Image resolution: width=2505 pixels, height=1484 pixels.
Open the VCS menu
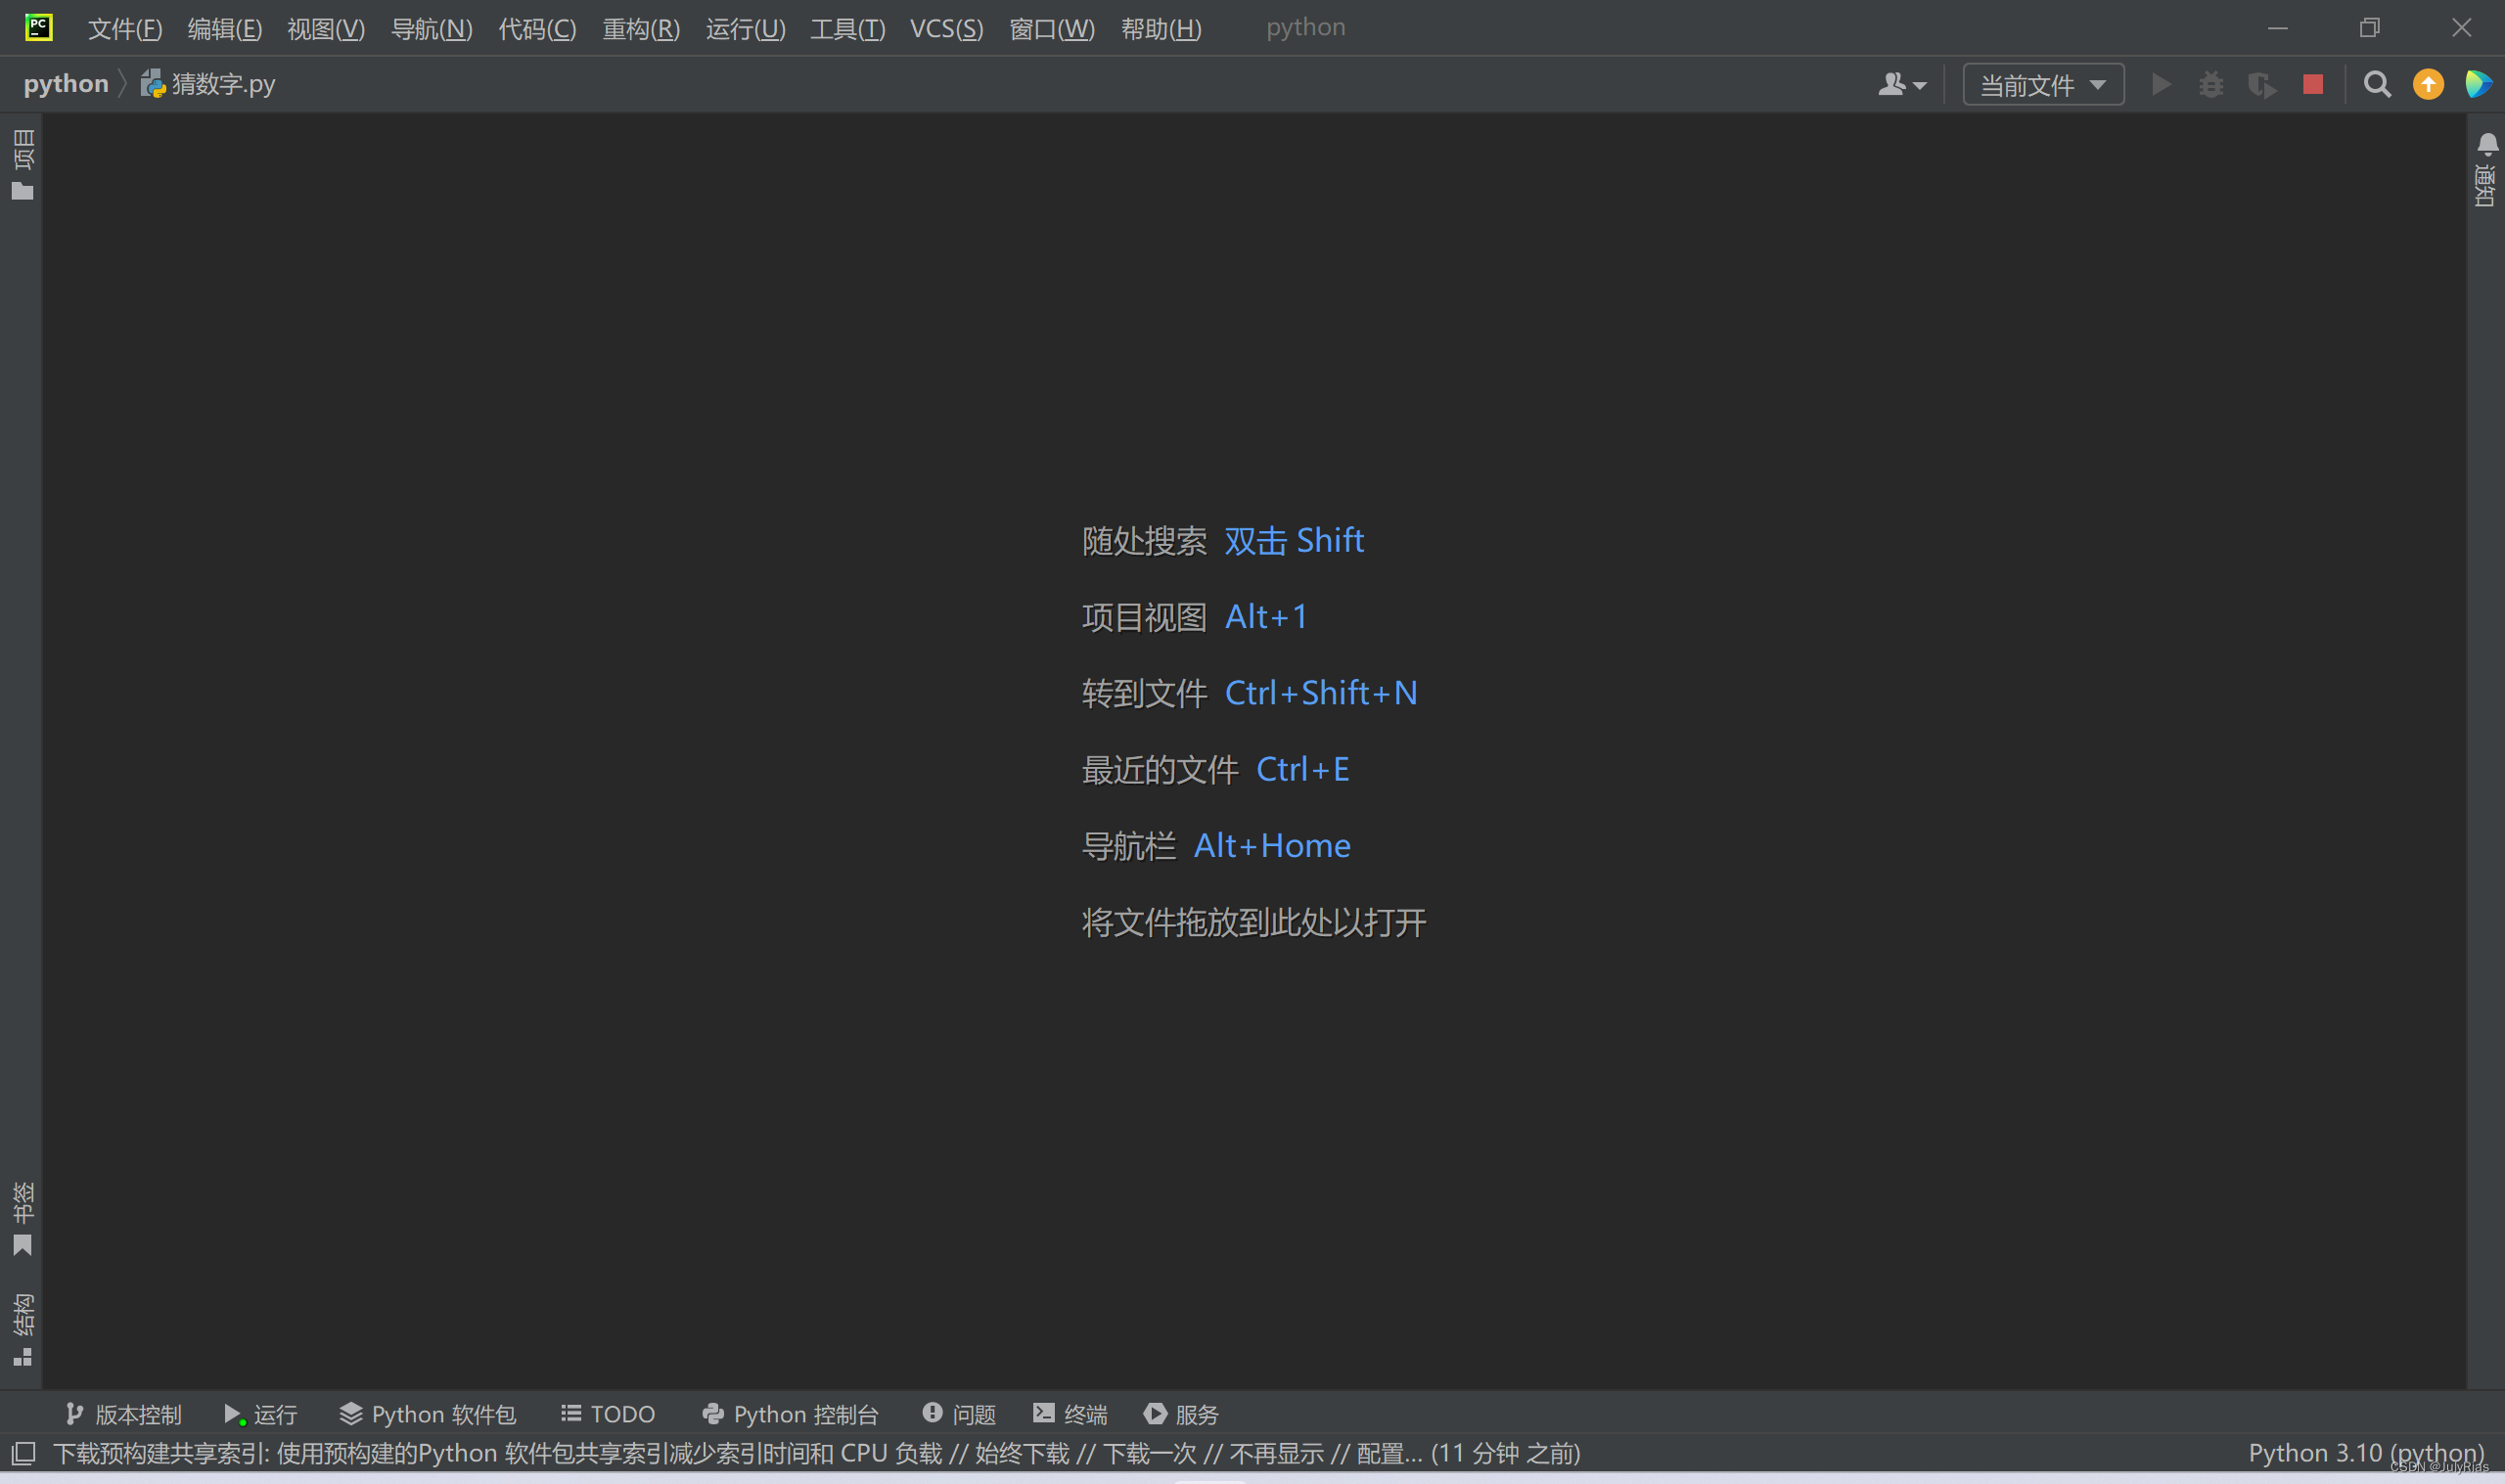(x=946, y=28)
